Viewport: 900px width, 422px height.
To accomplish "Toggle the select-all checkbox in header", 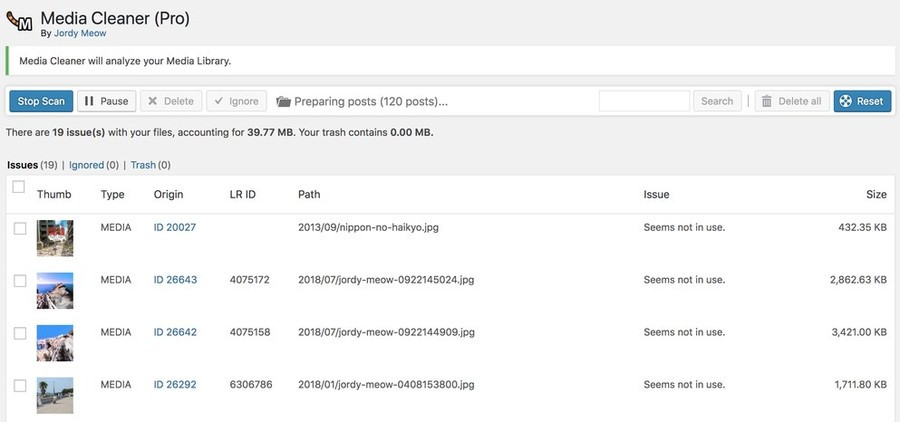I will 19,187.
